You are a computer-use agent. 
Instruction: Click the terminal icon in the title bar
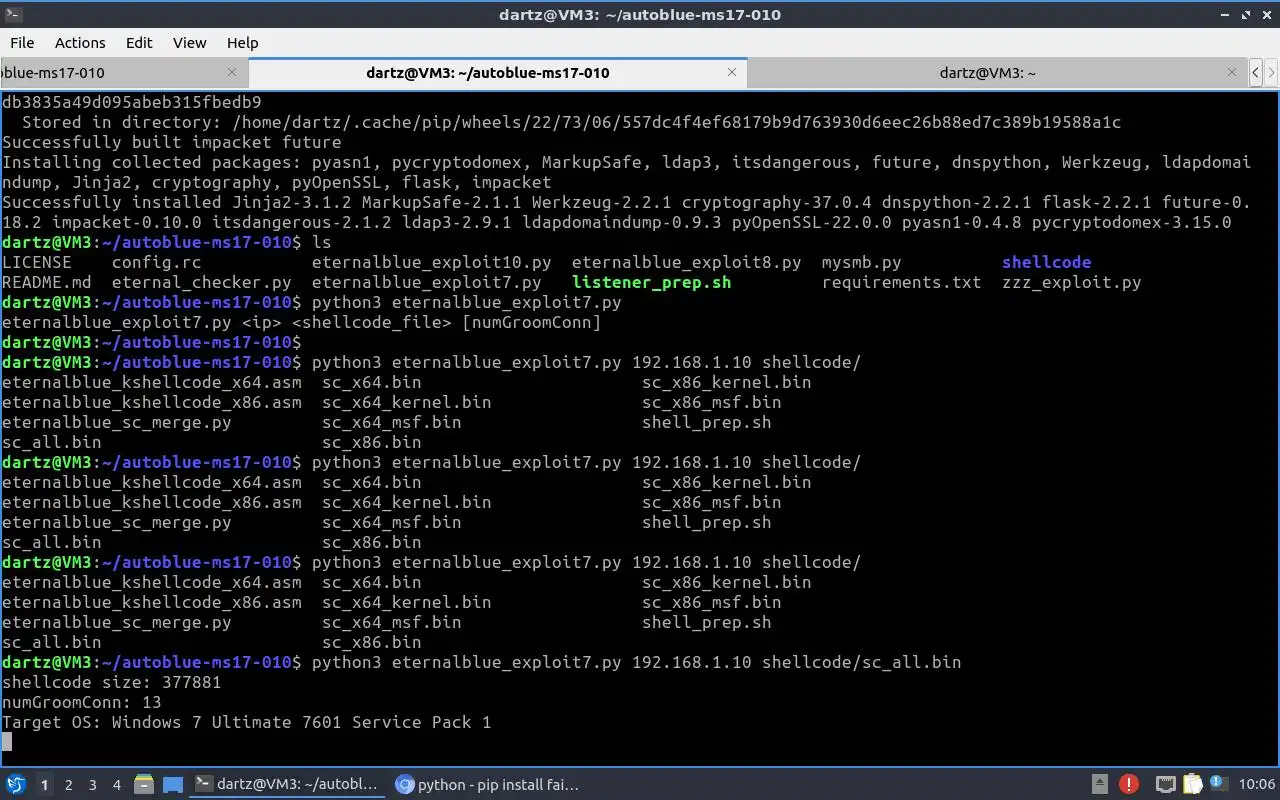(x=13, y=14)
